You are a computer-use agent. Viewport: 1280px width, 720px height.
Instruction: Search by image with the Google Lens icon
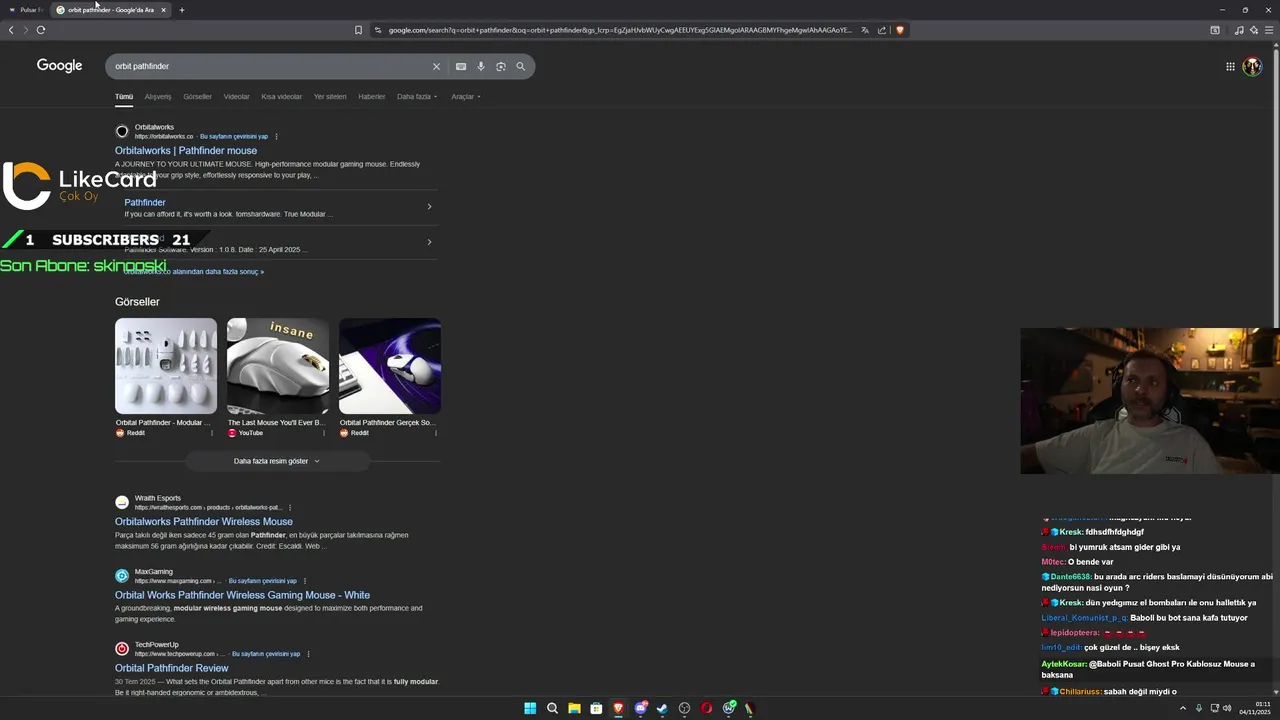tap(501, 66)
